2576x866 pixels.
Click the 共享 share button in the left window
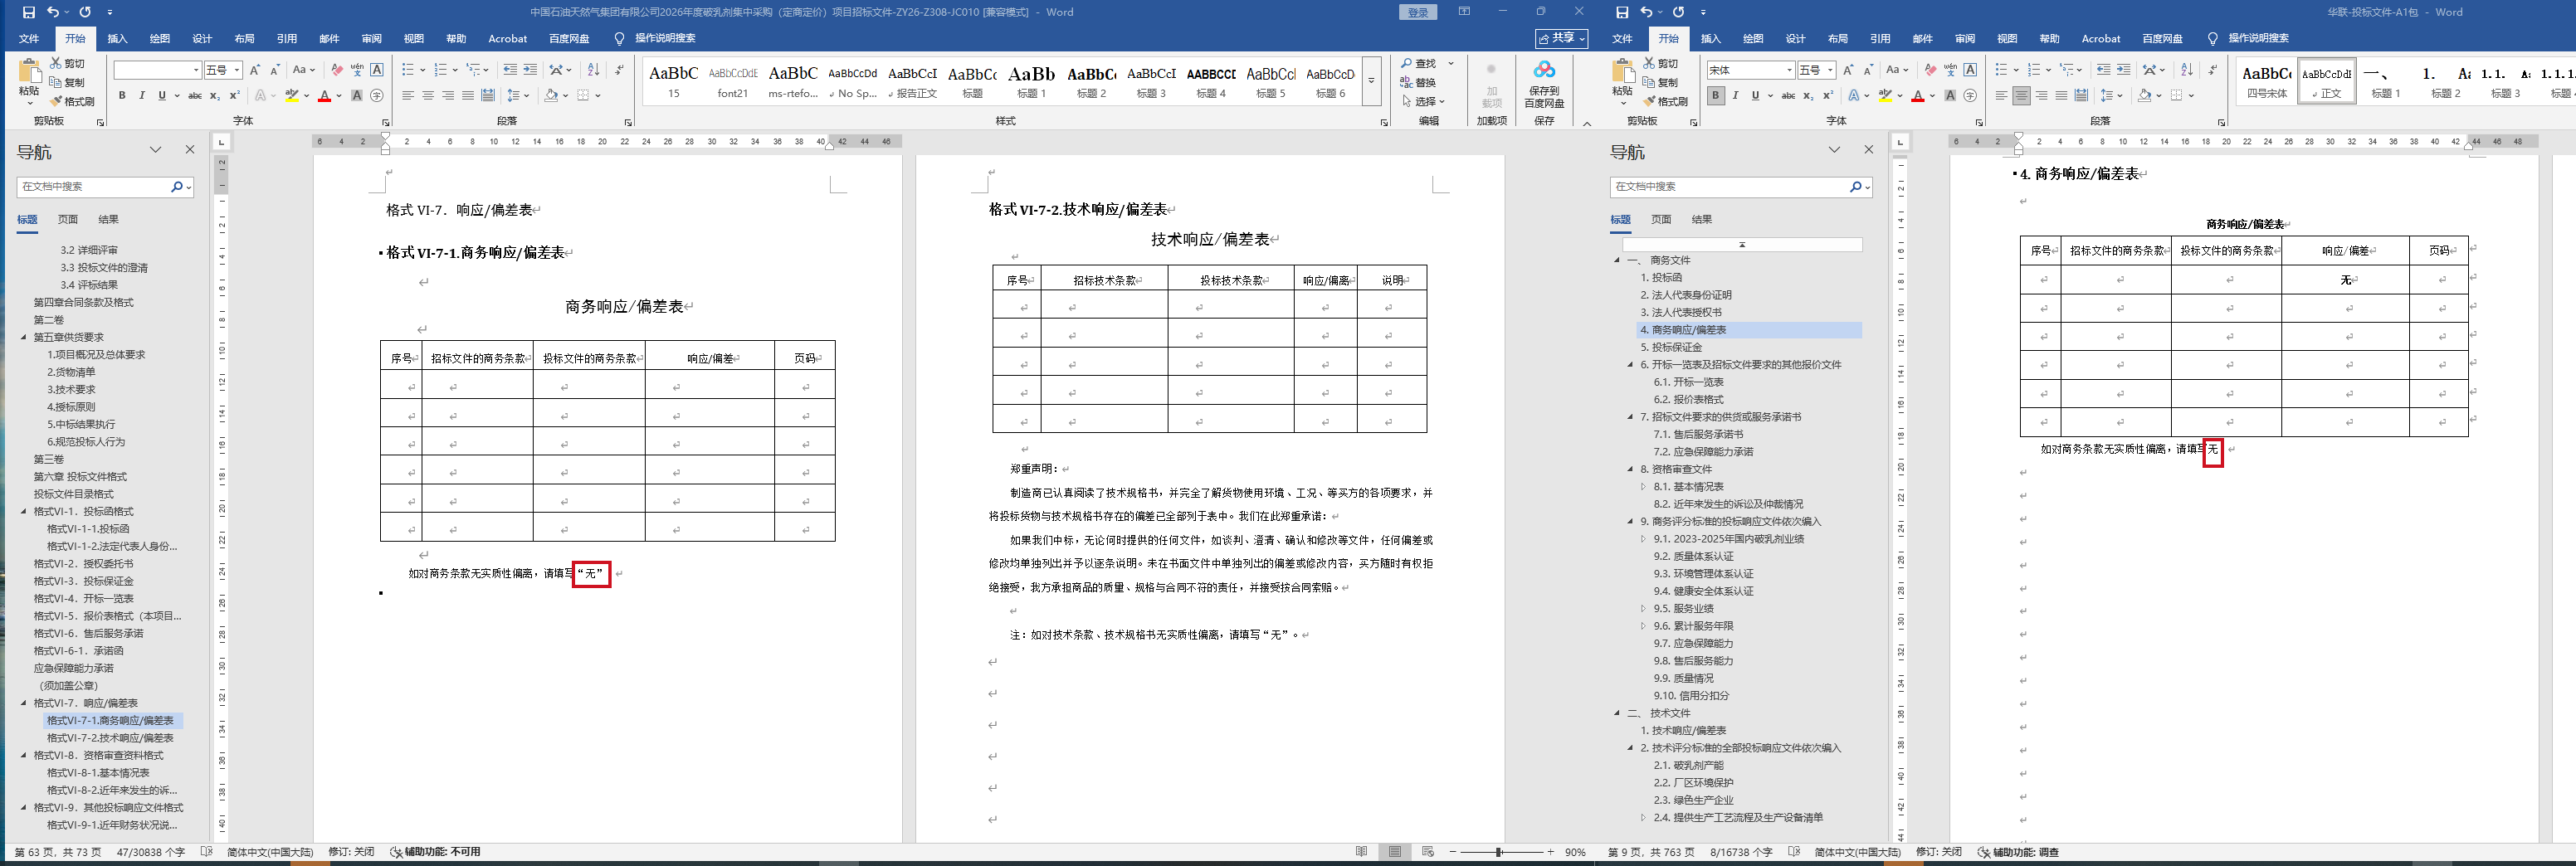pyautogui.click(x=1562, y=38)
